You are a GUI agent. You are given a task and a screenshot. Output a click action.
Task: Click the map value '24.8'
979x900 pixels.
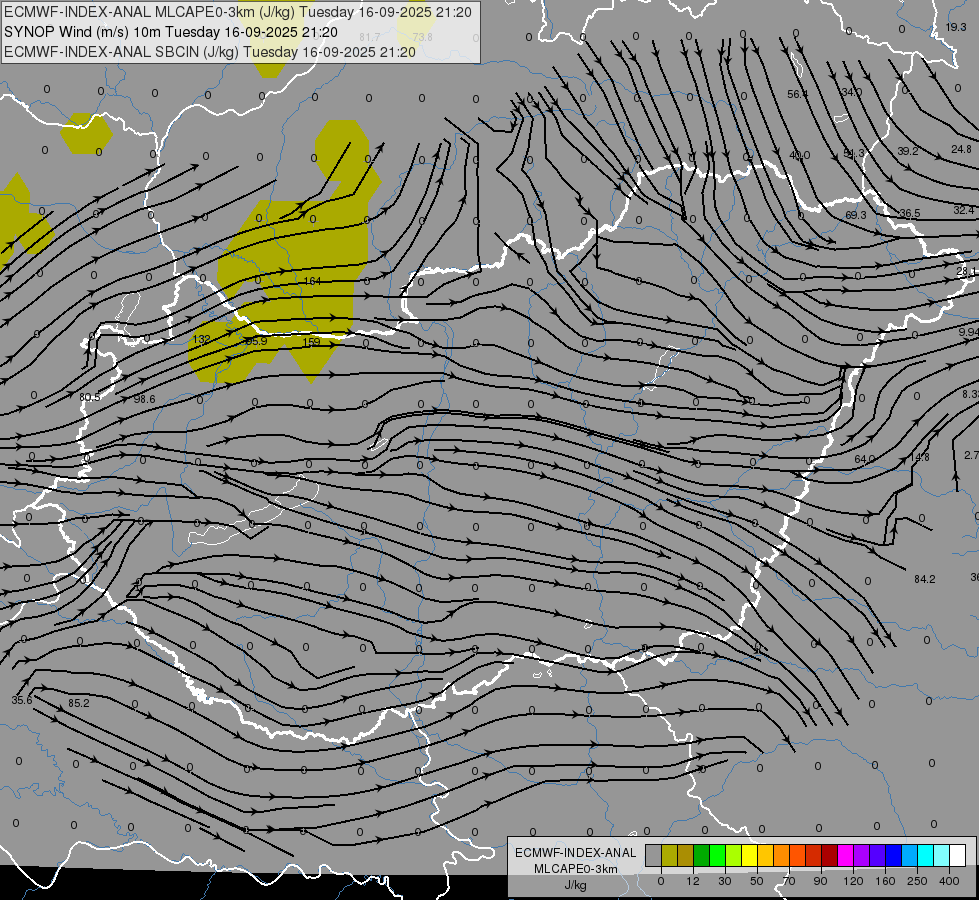[962, 149]
